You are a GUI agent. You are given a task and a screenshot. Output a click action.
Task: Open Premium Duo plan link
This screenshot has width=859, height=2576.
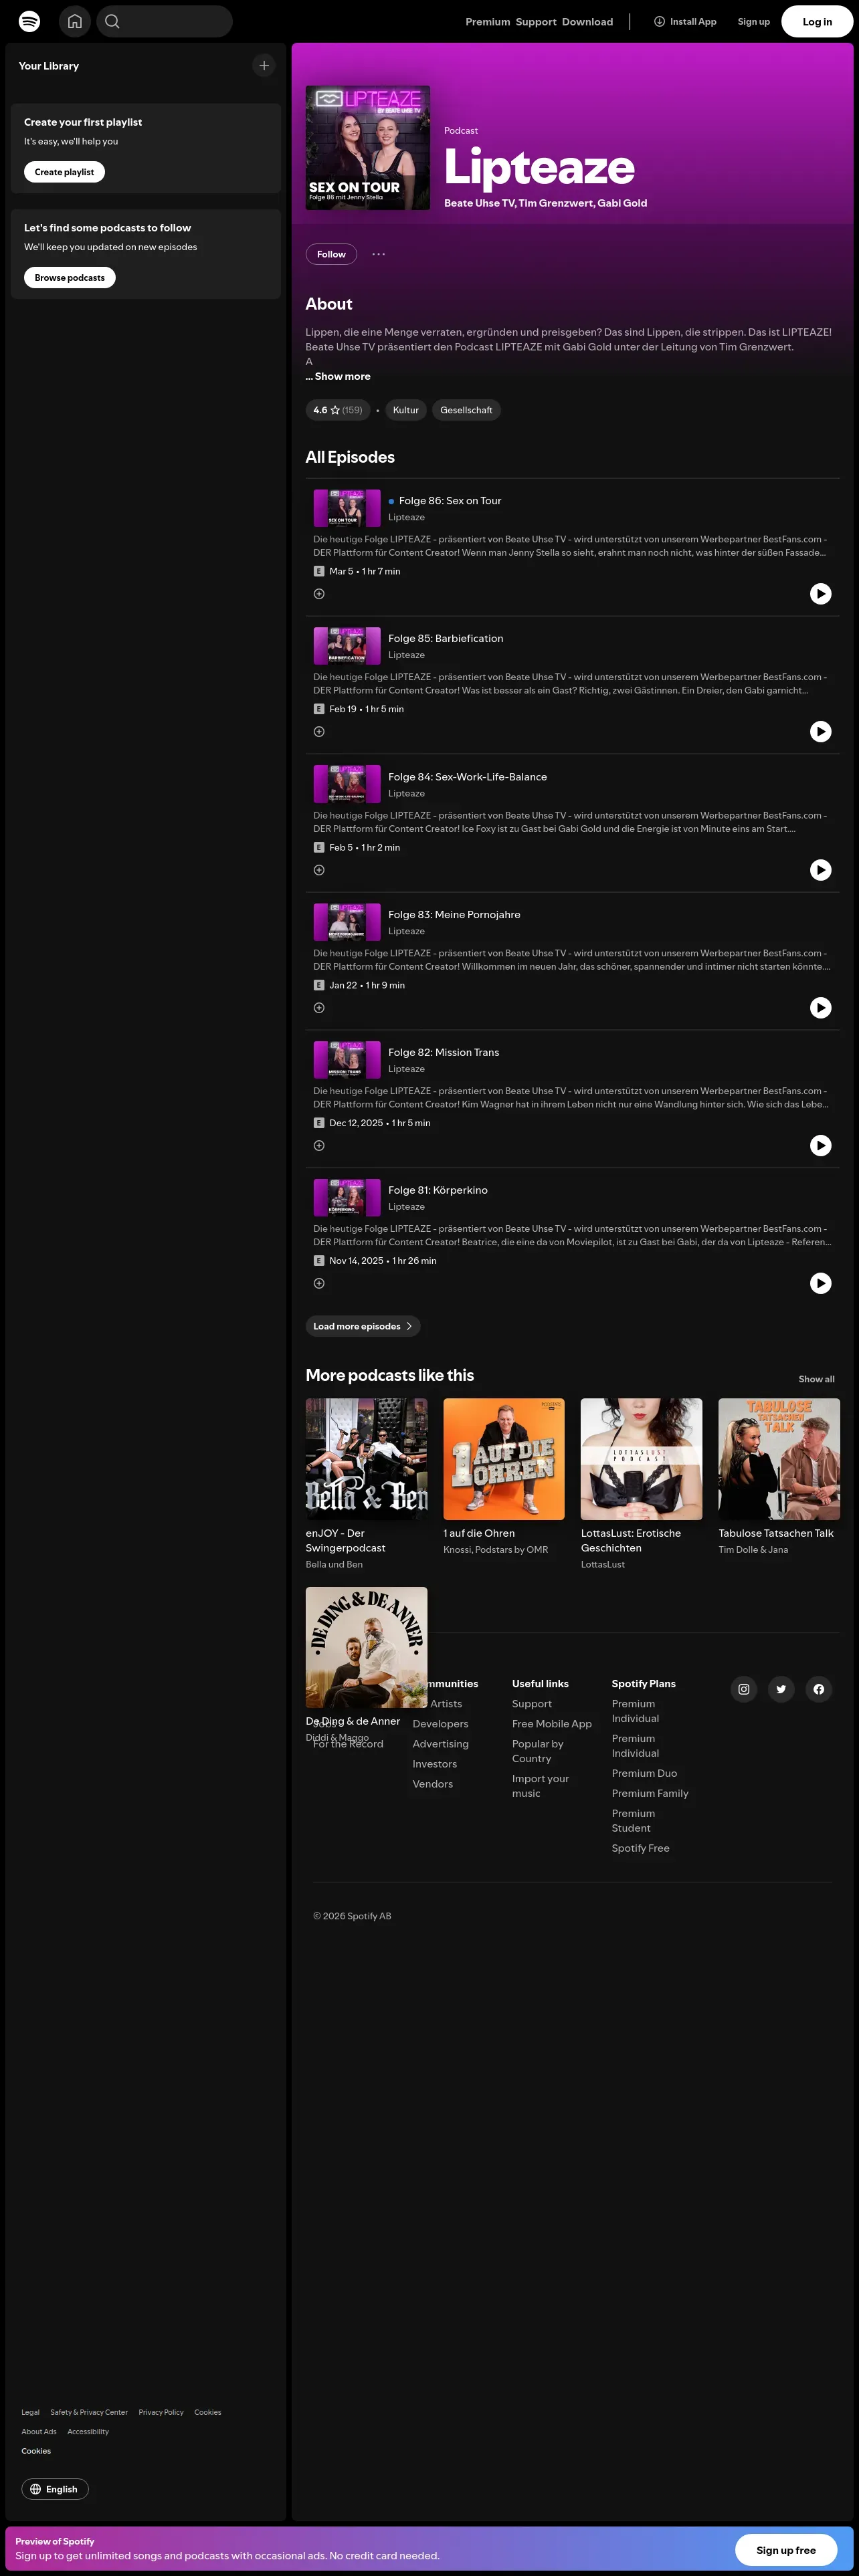pos(644,1774)
